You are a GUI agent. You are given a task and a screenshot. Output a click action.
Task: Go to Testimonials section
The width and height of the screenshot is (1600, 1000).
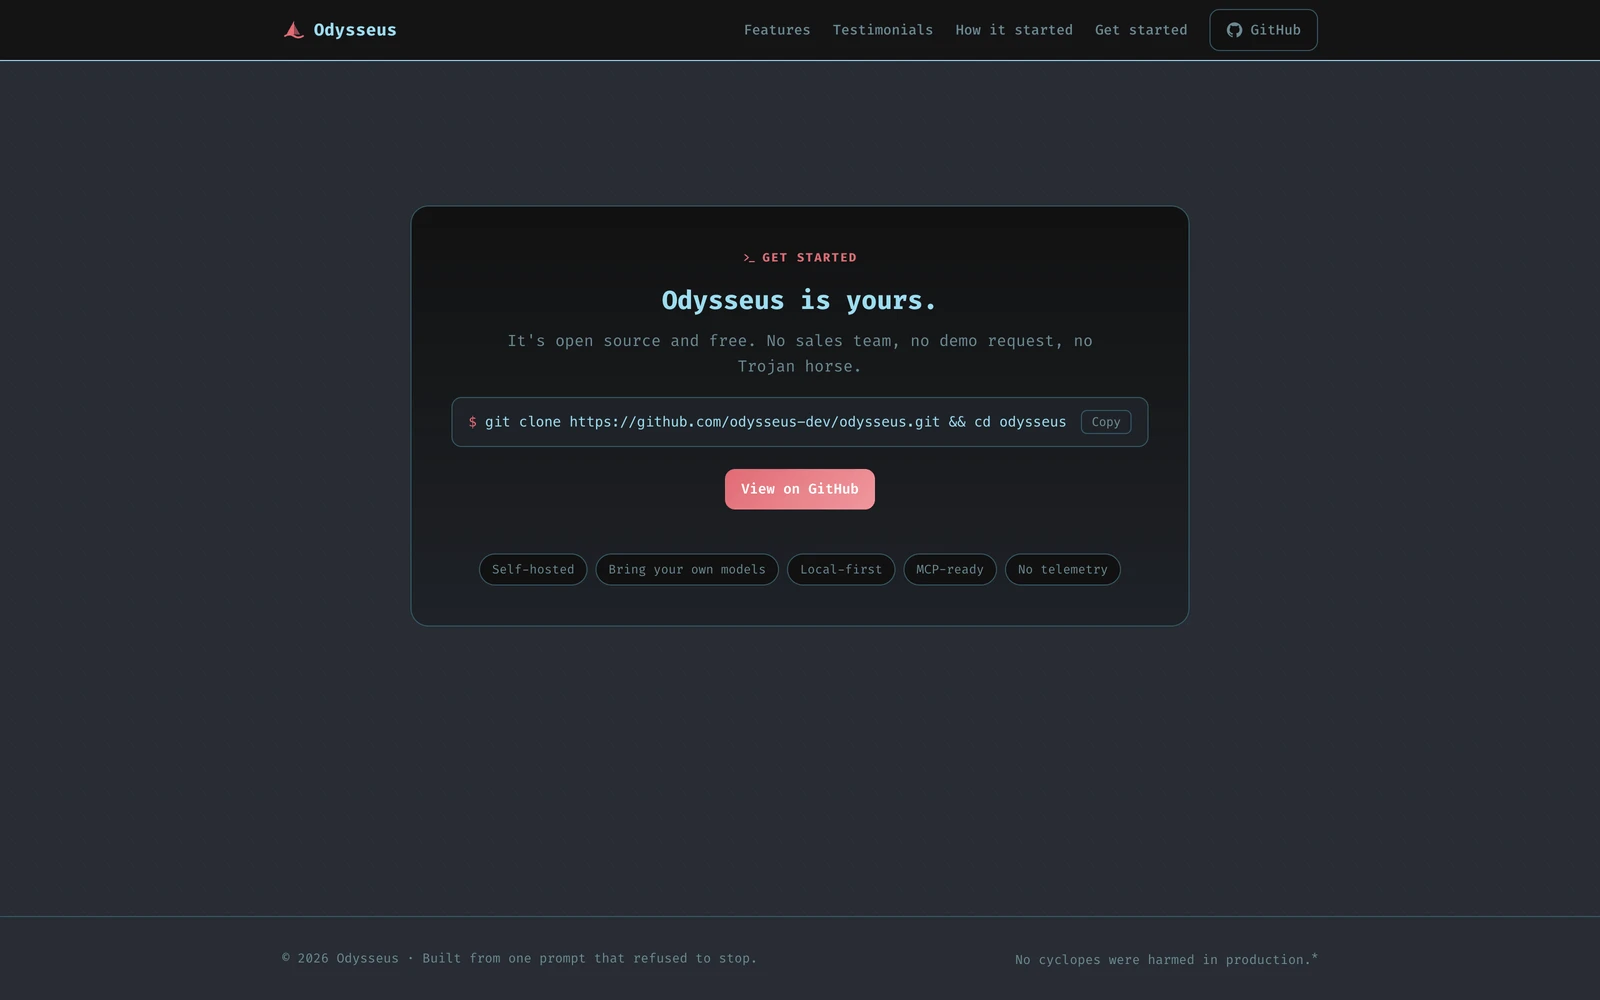(883, 30)
